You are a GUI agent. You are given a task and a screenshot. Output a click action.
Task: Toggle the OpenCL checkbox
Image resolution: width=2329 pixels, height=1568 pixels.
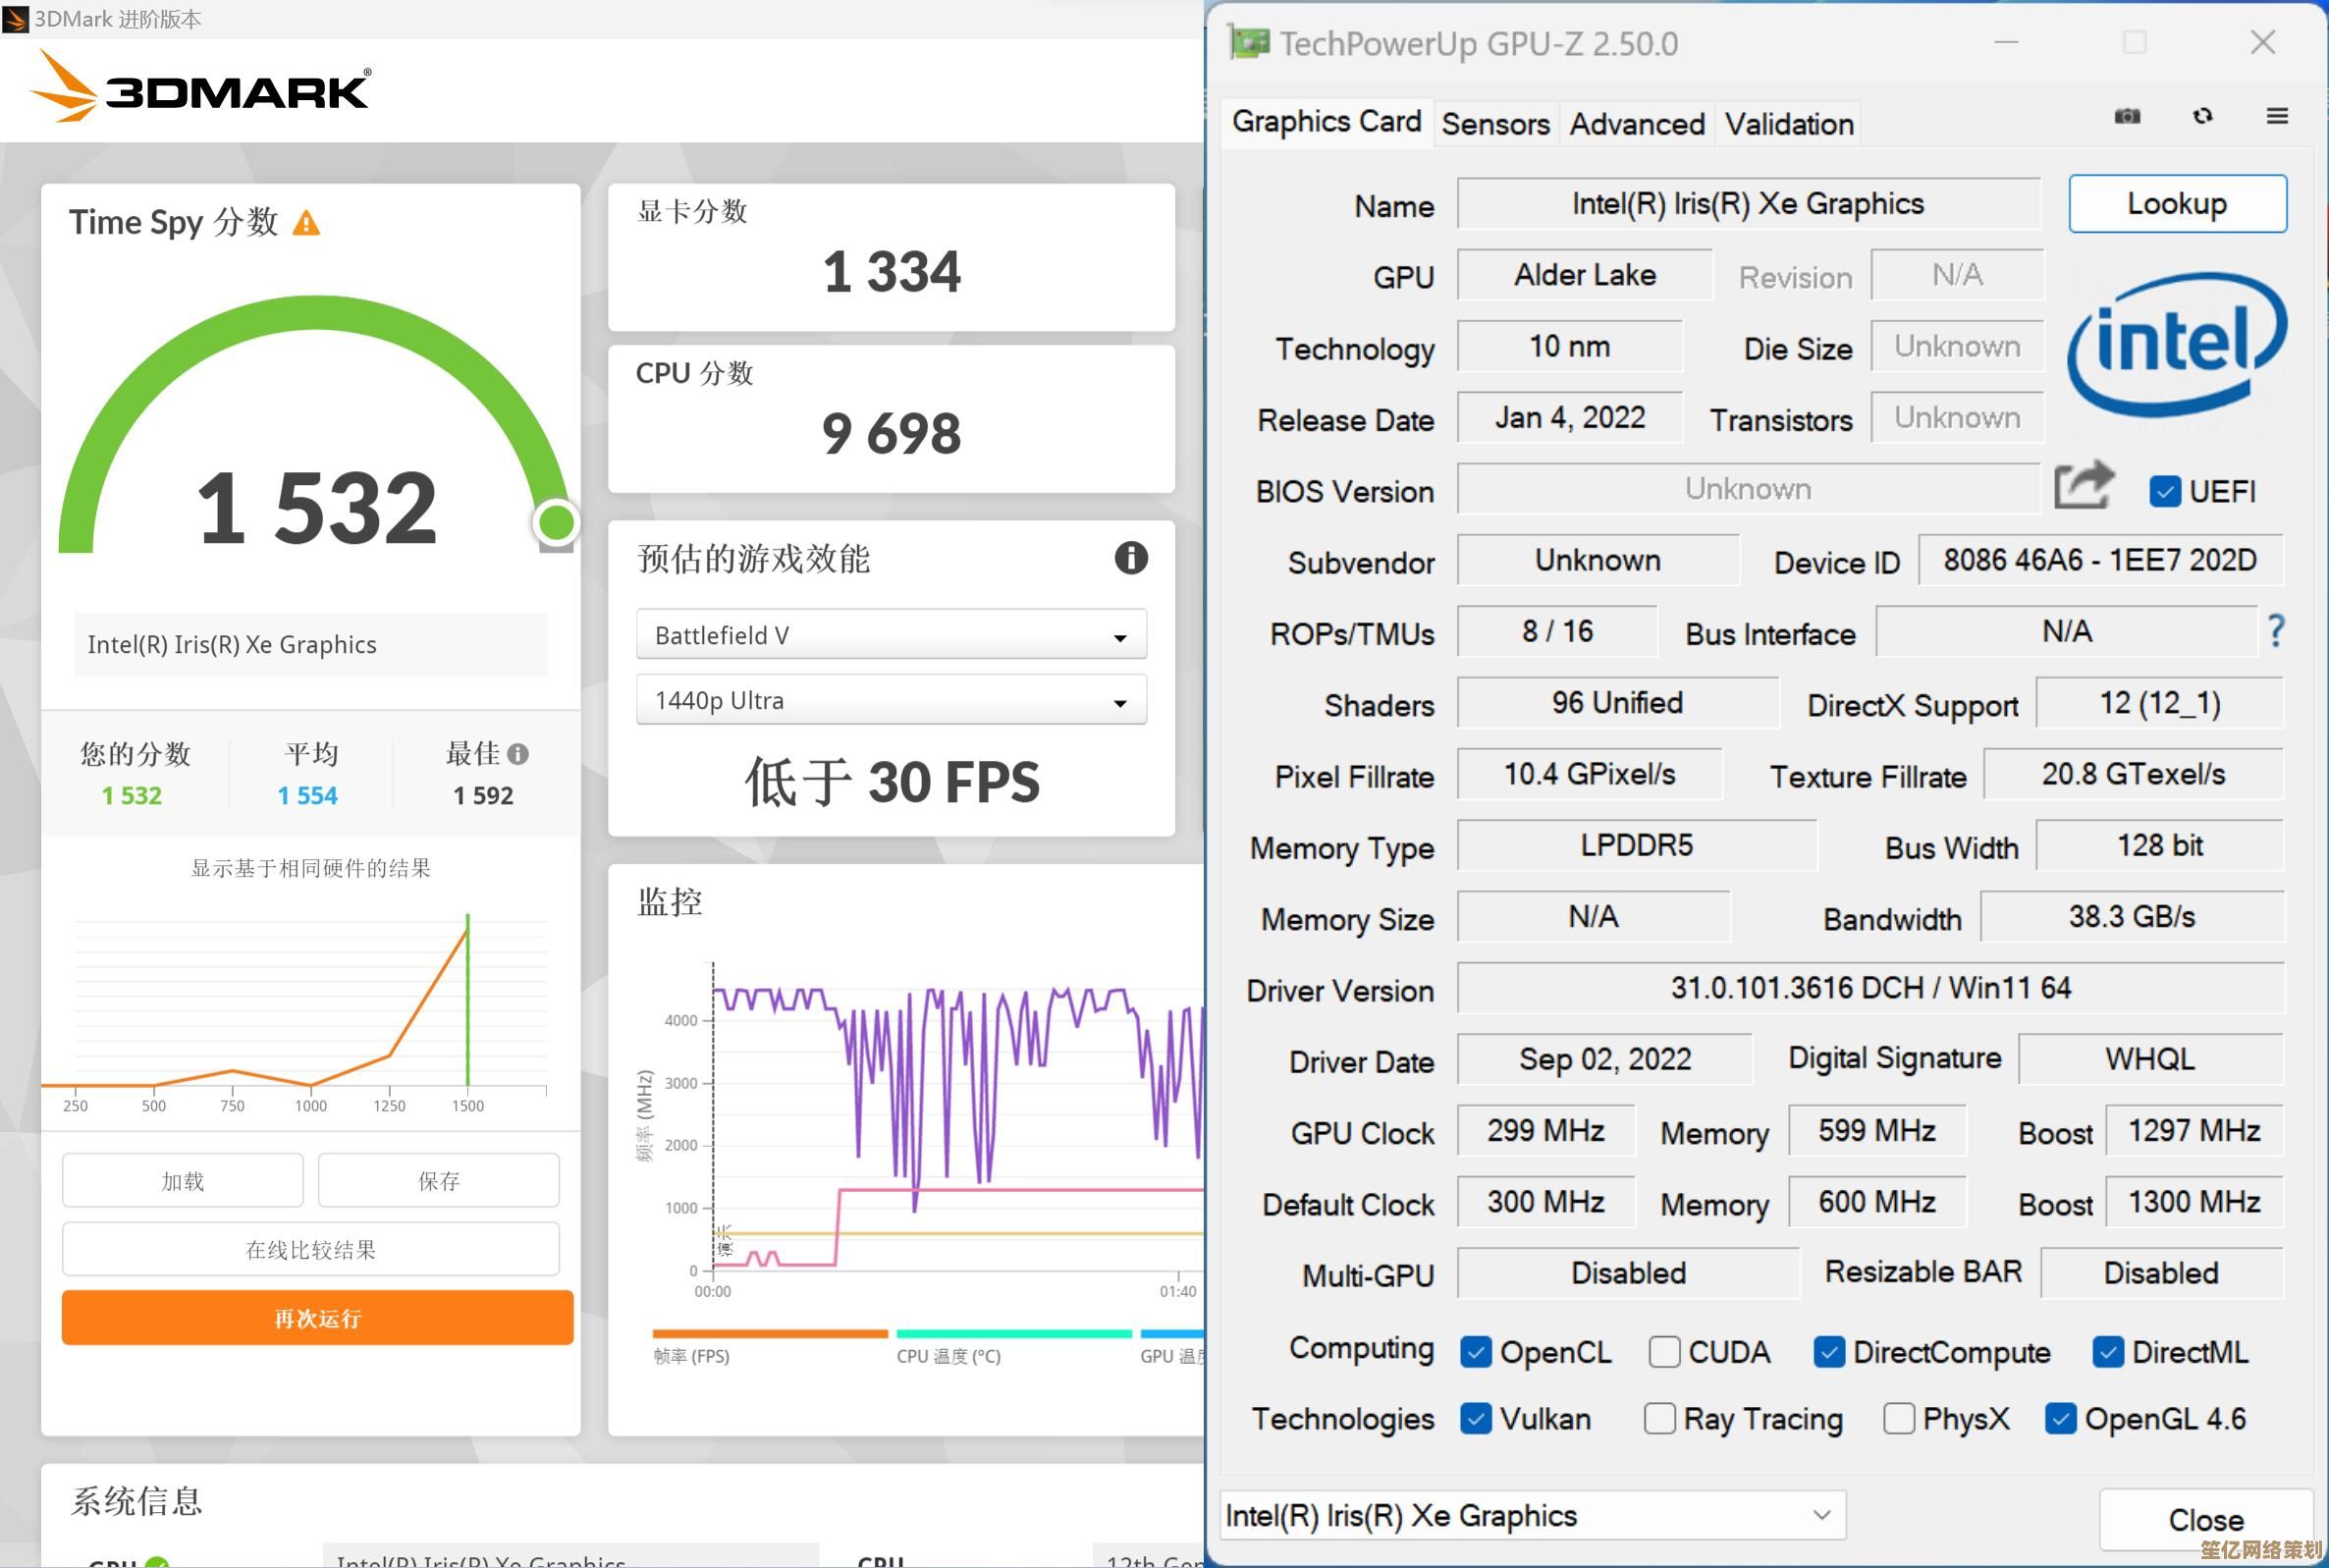tap(1475, 1352)
